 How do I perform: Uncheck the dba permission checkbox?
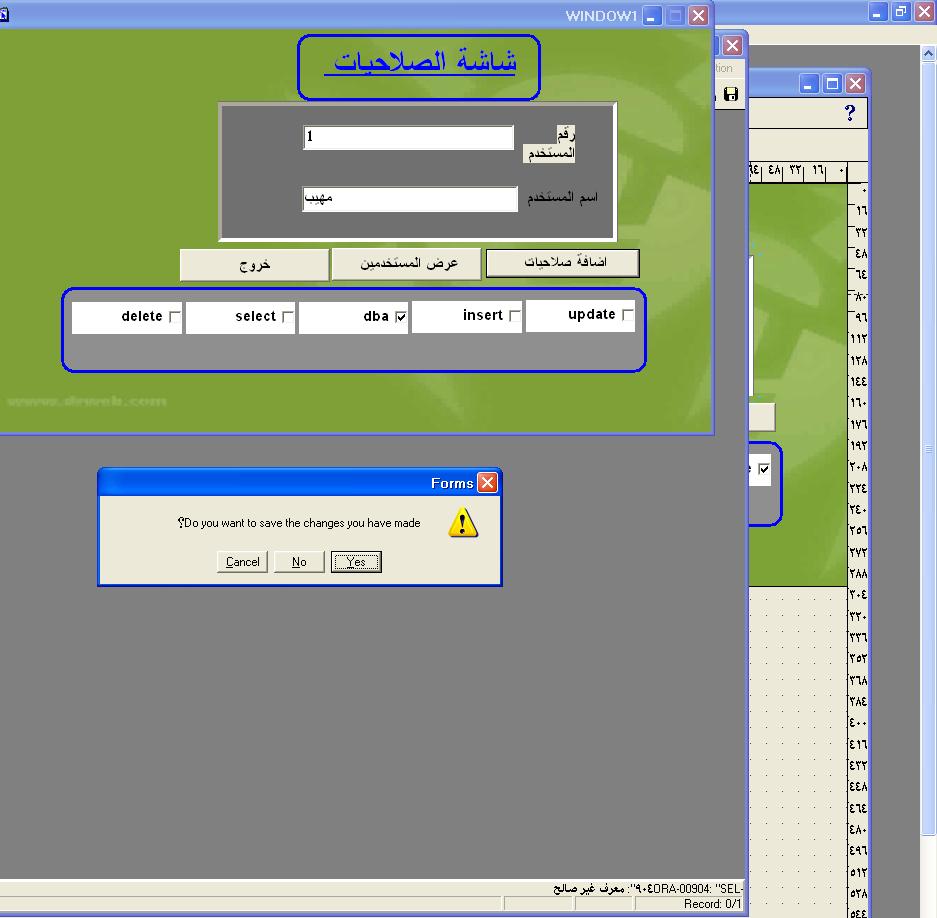coord(401,317)
